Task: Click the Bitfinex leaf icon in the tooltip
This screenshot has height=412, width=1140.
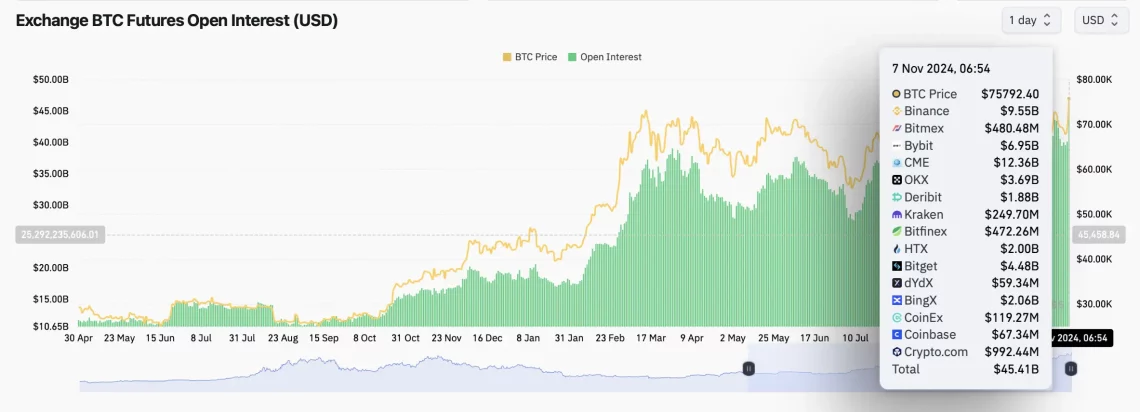Action: [x=896, y=231]
